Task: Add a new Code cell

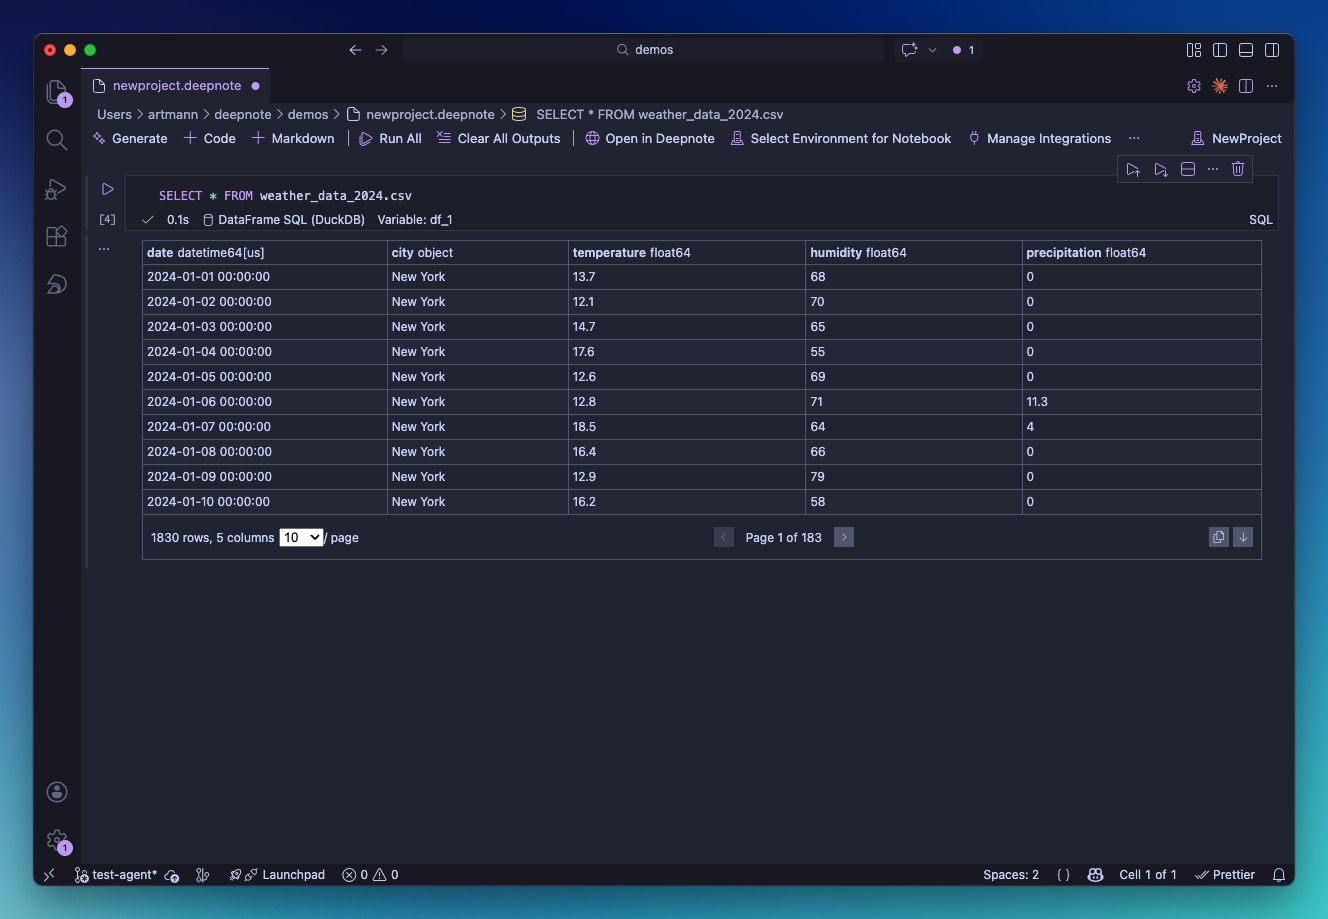Action: [210, 139]
